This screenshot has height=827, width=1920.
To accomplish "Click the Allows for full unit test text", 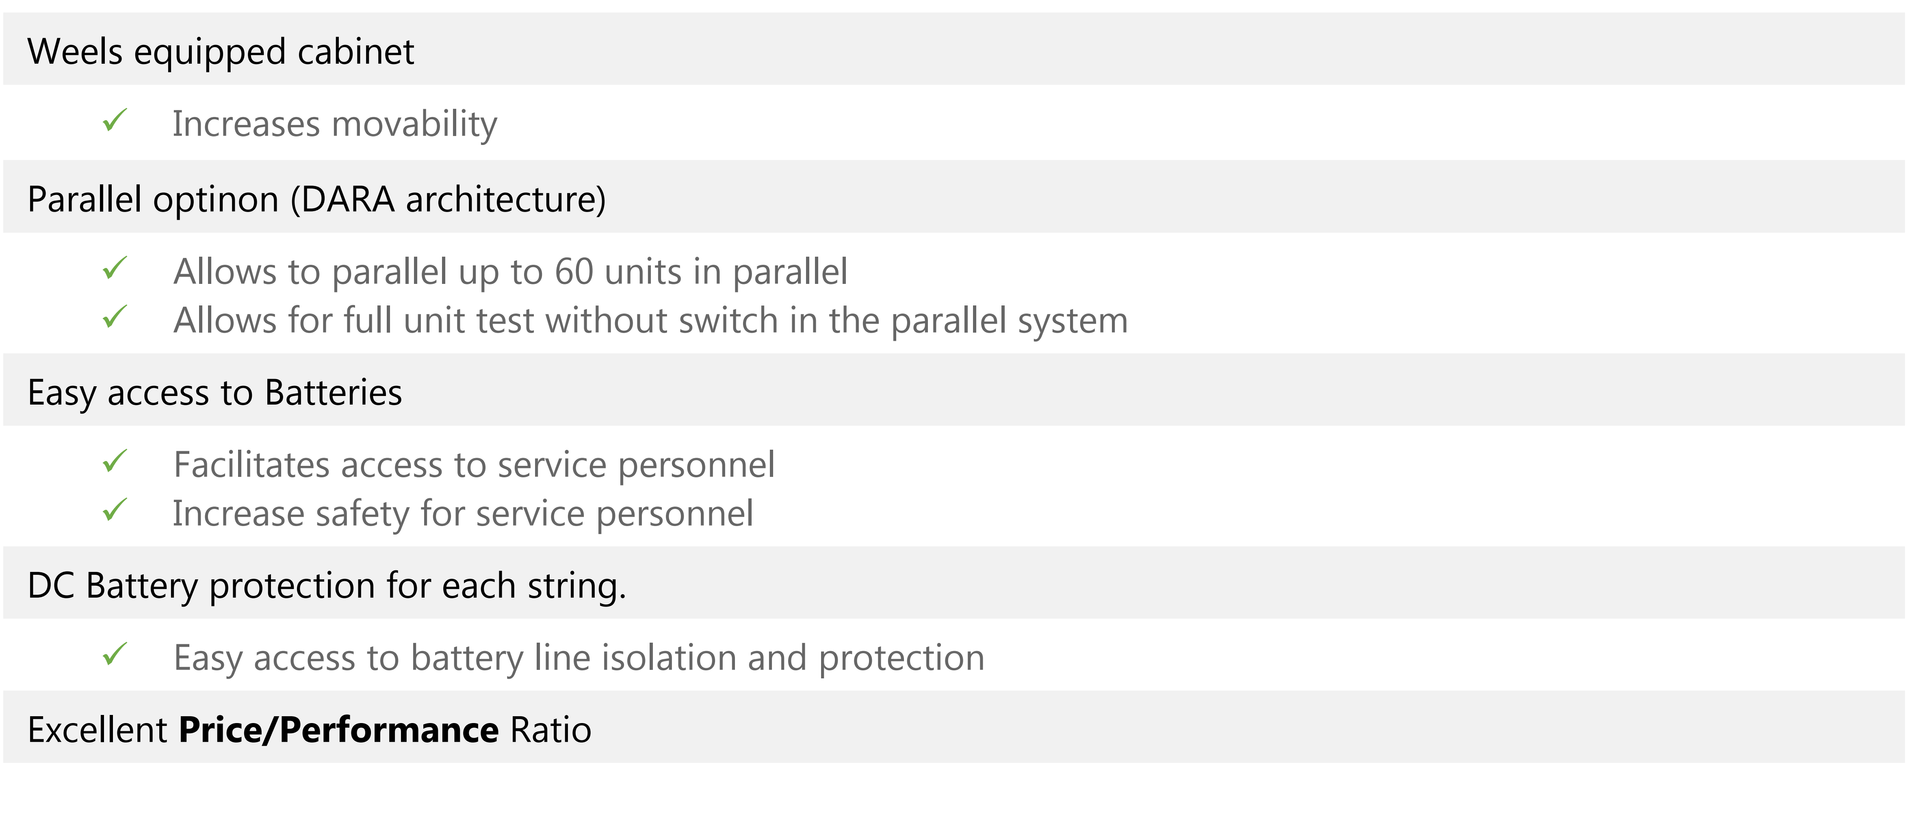I will (x=650, y=320).
